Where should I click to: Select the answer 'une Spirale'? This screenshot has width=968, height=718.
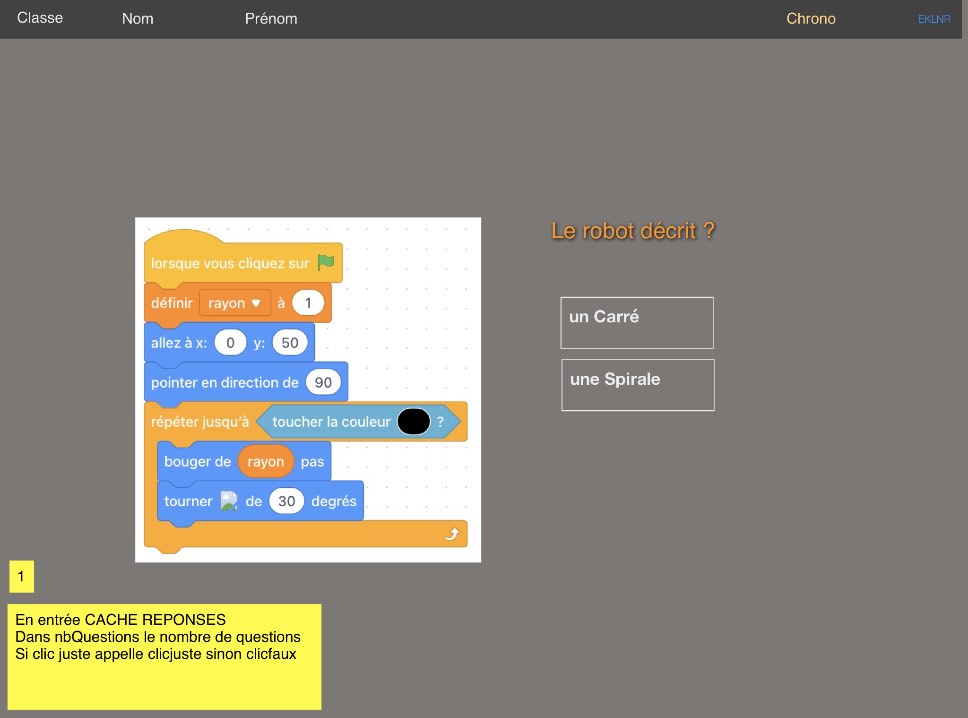tap(638, 385)
